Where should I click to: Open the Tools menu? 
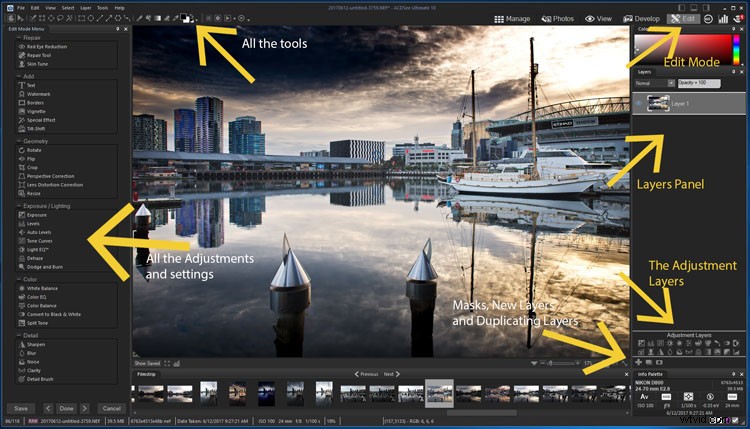point(102,8)
